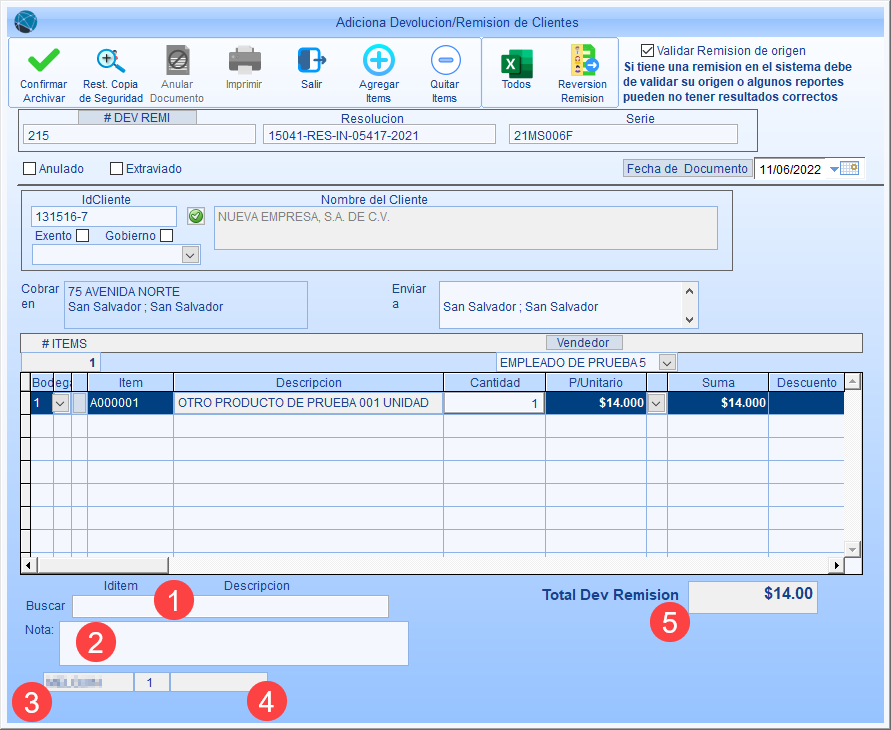Click the Total Dev Remision amount field
Viewport: 891px width, 730px height.
tap(753, 597)
